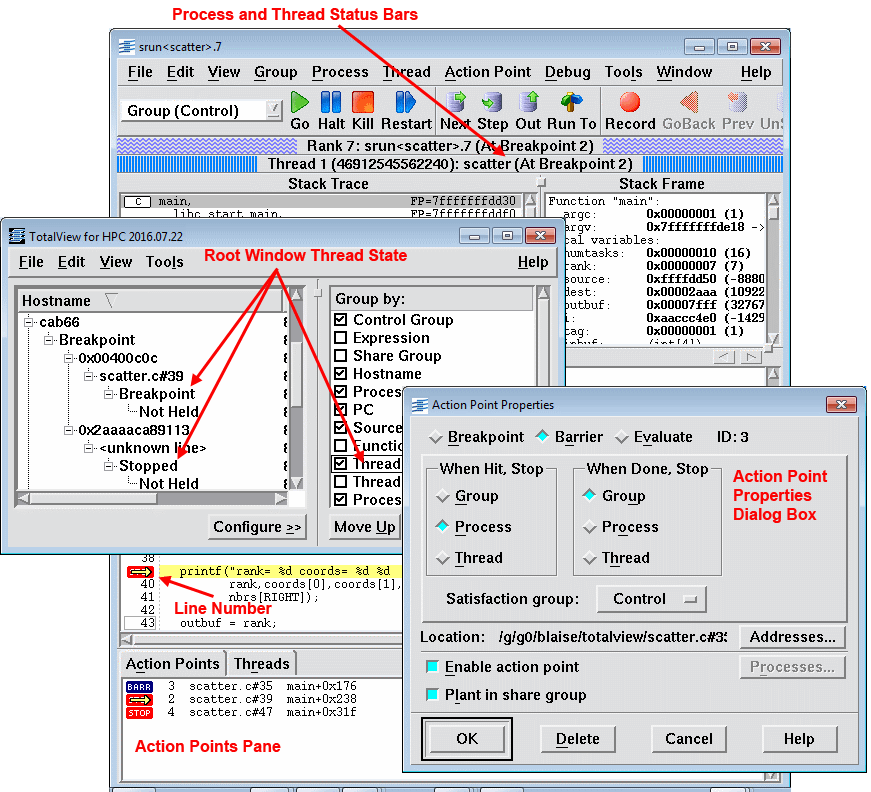Click the Restart toolbar icon
Screen dimensions: 871x792
click(406, 102)
